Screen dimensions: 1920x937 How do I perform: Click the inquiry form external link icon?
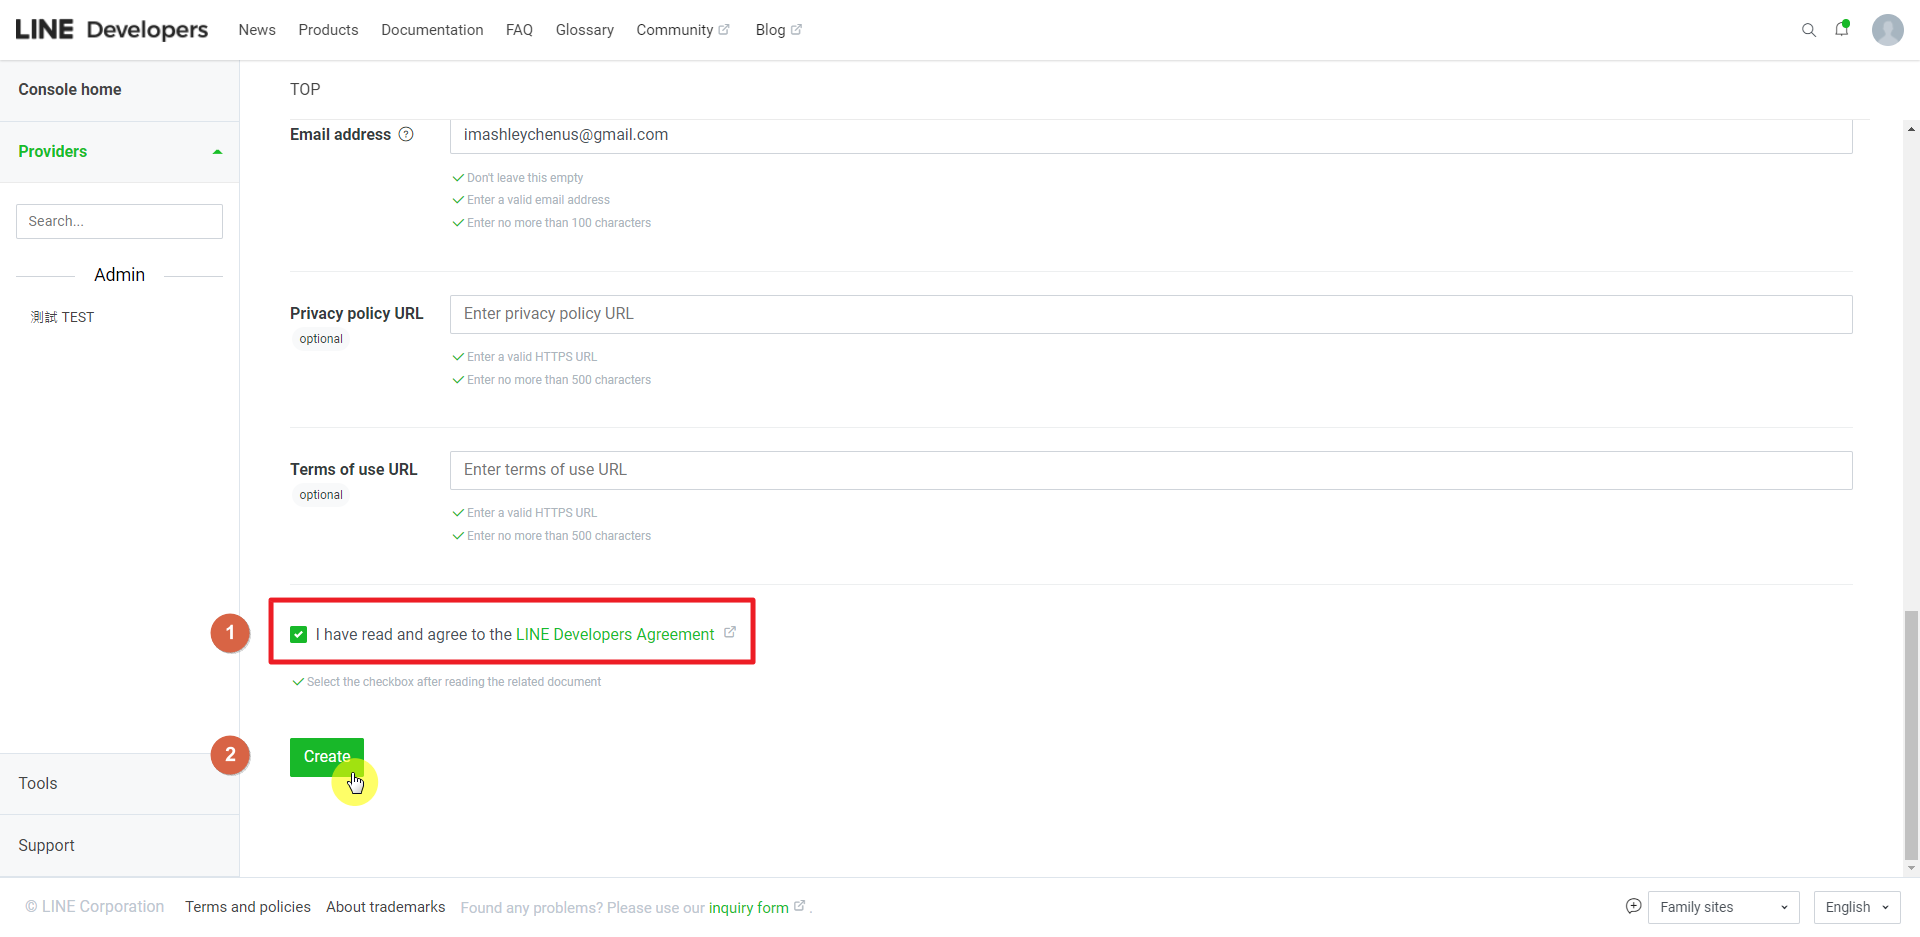[x=799, y=906]
